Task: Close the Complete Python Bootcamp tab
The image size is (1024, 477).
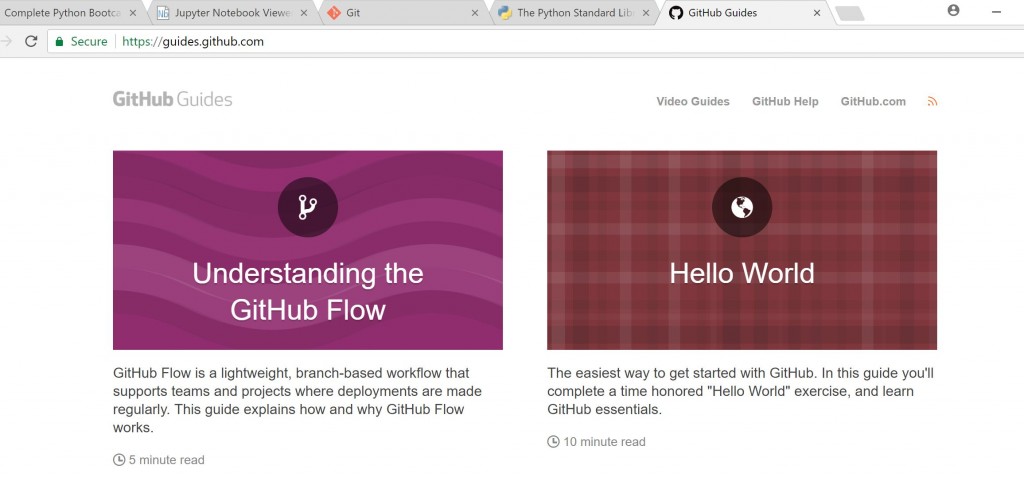Action: (133, 13)
